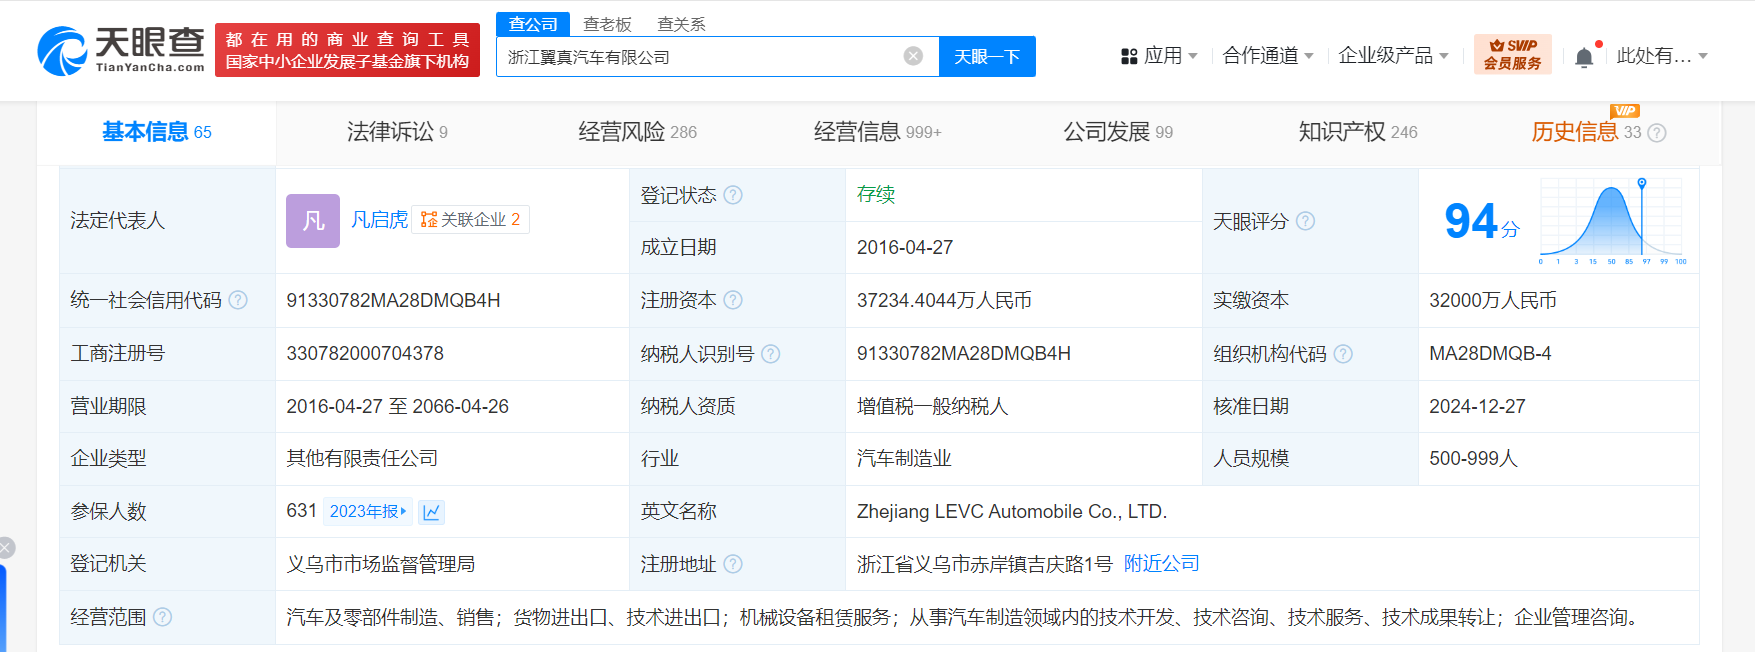The height and width of the screenshot is (652, 1755).
Task: Show help for 登记状态 question icon
Action: coord(733,195)
